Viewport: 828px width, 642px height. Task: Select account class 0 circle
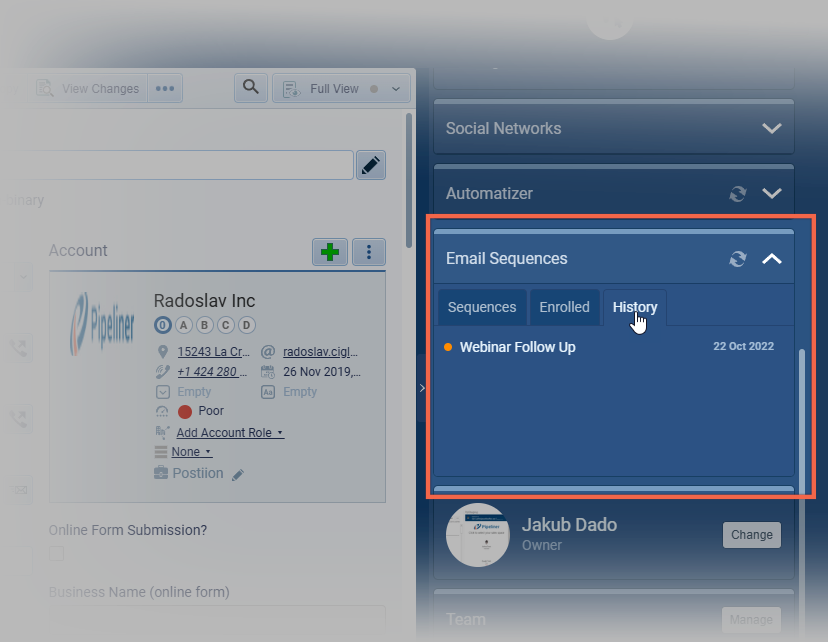coord(163,325)
